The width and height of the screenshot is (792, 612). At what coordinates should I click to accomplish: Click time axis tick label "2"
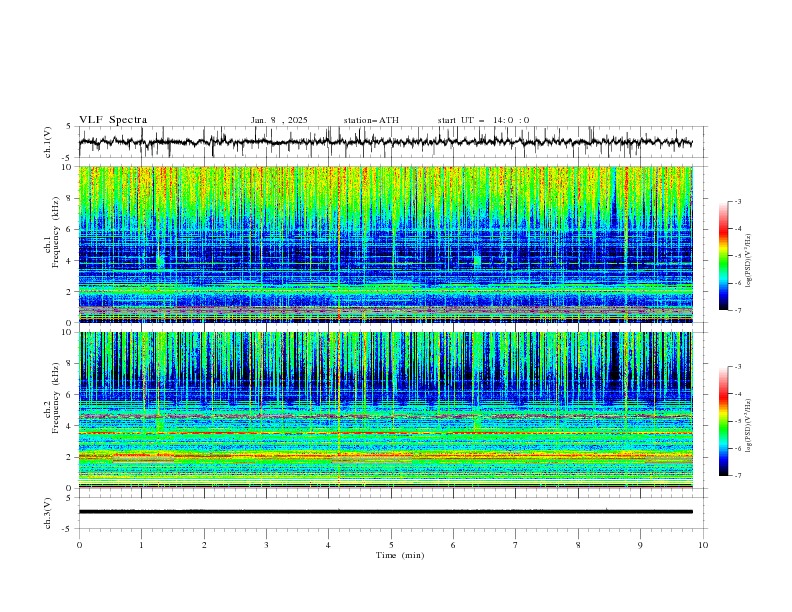click(204, 545)
